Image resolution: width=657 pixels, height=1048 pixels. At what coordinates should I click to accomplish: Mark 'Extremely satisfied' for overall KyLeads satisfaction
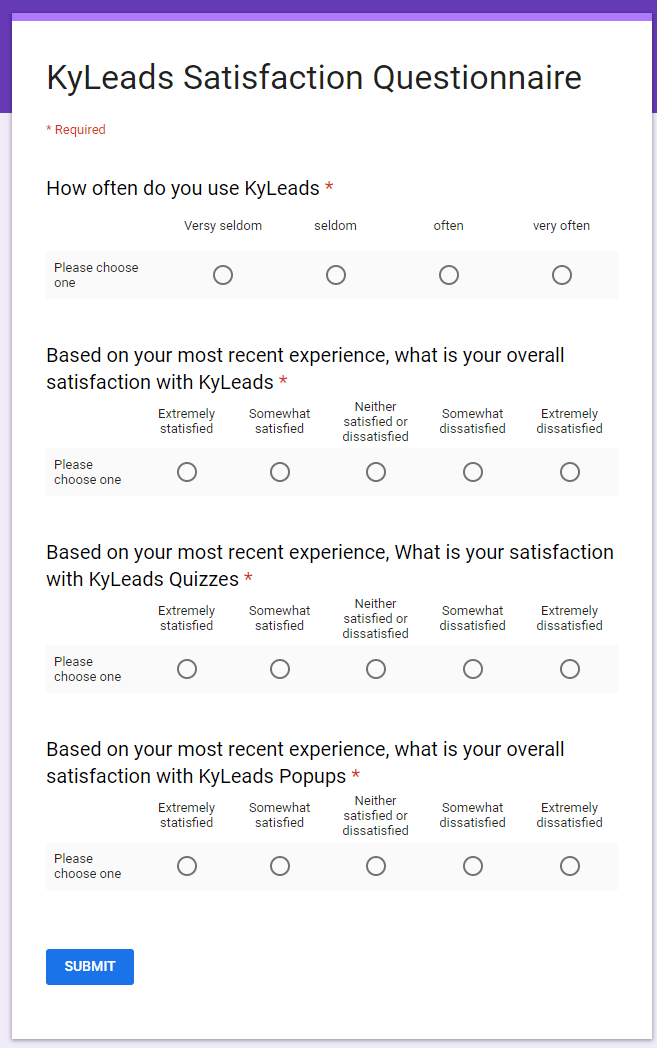click(x=187, y=472)
